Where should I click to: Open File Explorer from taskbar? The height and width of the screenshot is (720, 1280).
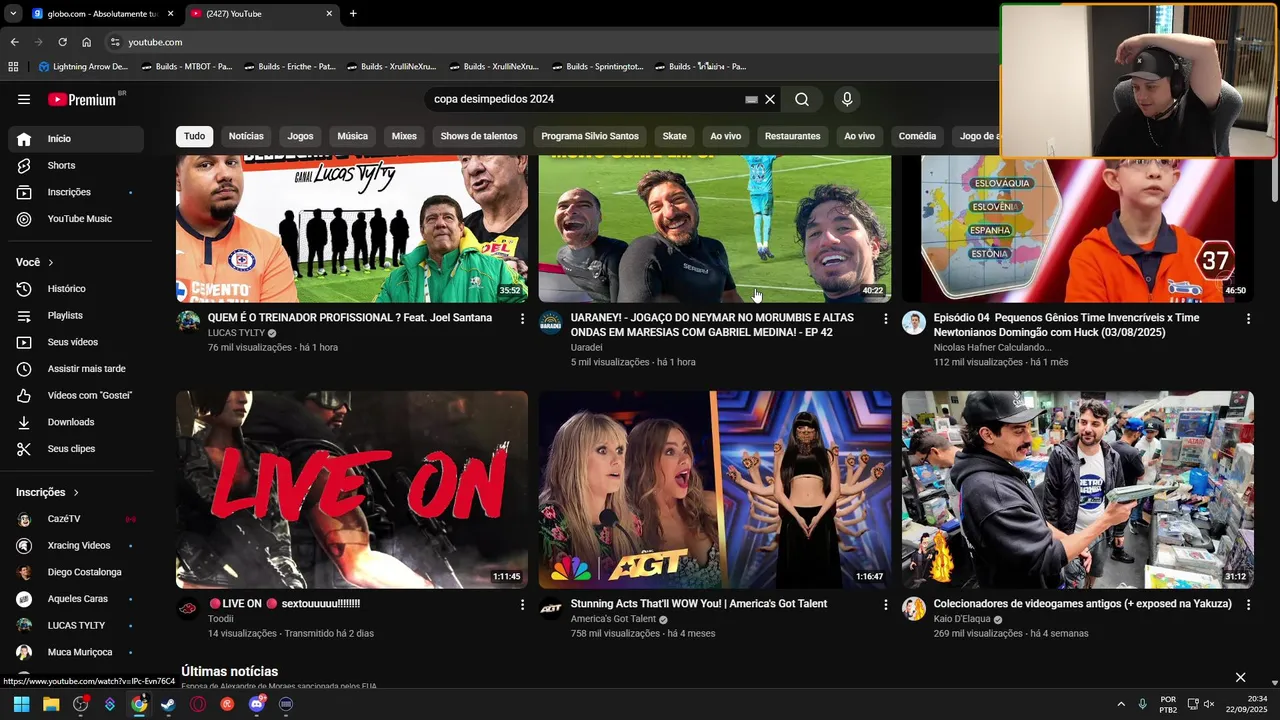51,704
